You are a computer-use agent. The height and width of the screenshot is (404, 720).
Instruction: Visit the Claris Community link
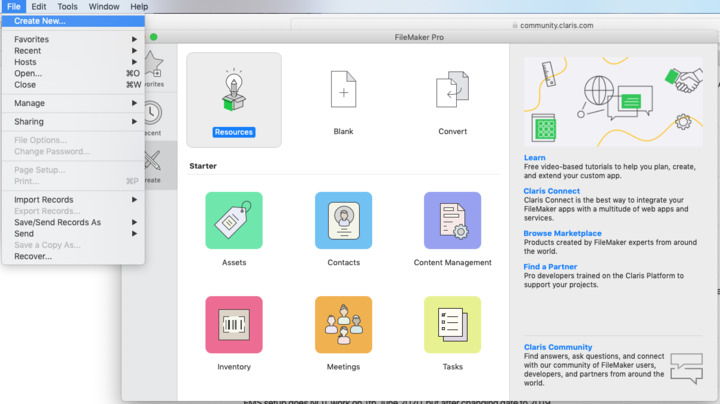point(558,347)
